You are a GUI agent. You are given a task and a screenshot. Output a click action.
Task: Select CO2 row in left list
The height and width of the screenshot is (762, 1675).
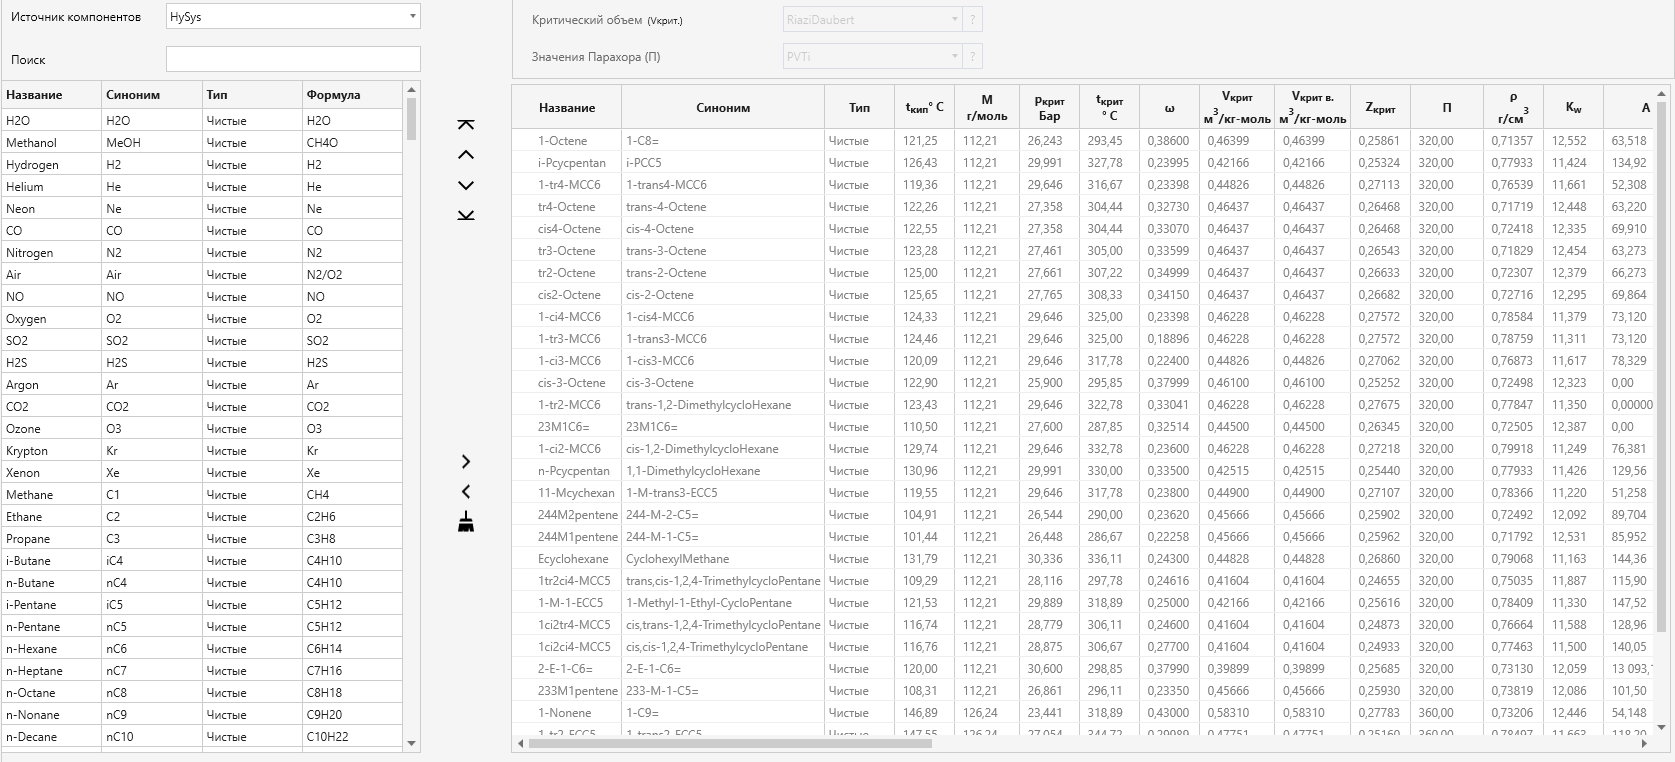201,406
